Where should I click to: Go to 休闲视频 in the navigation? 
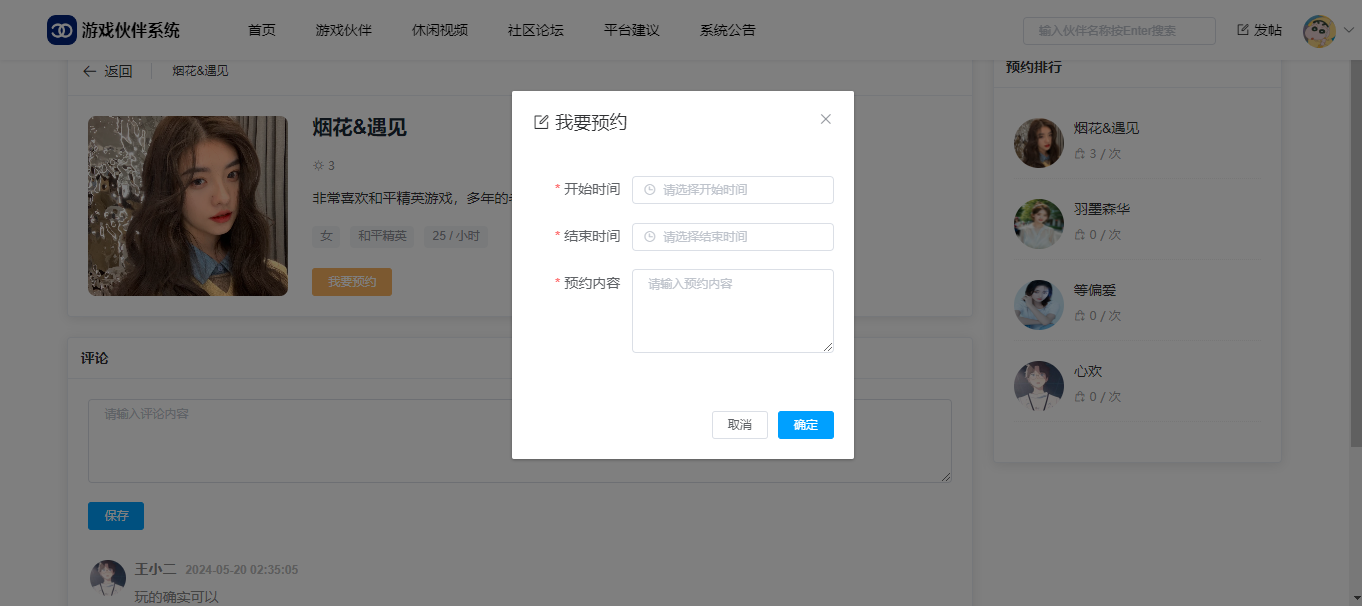(x=440, y=30)
